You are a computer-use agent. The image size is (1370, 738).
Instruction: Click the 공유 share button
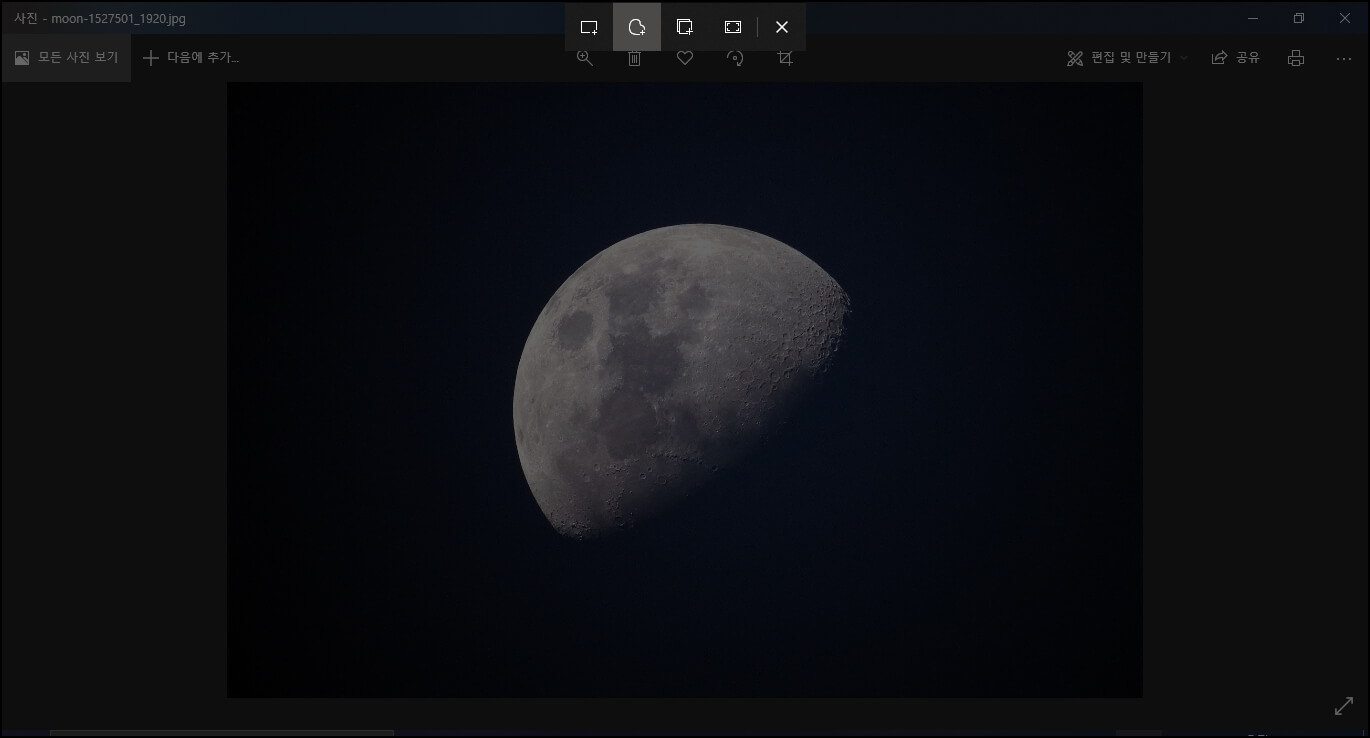1235,58
